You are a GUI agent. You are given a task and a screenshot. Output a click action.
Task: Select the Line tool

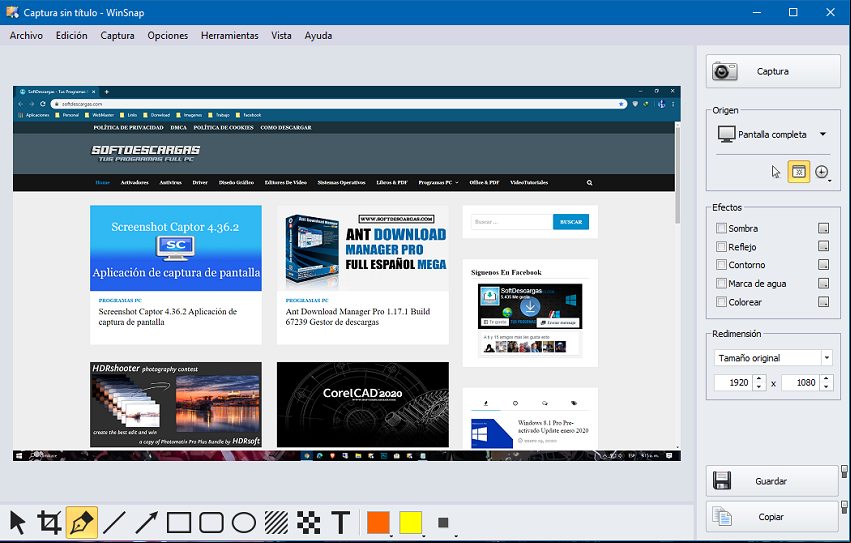[114, 522]
